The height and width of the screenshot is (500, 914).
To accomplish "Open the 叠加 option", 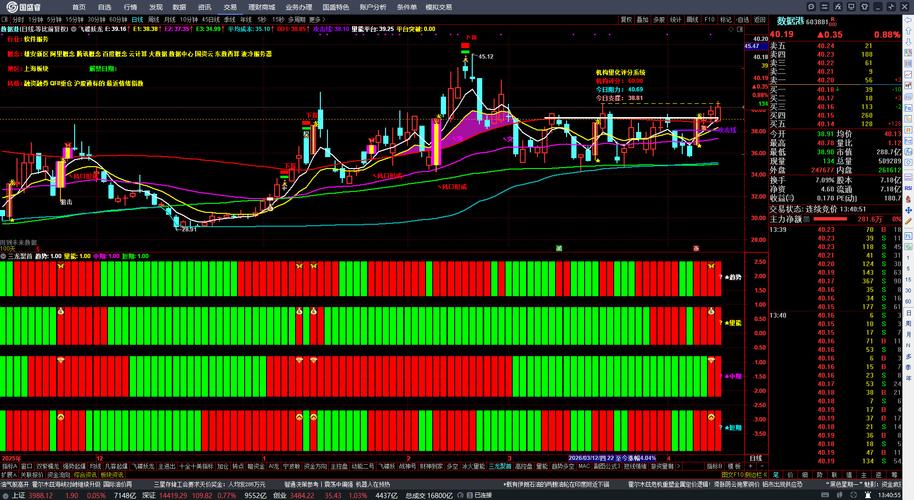I will point(642,20).
